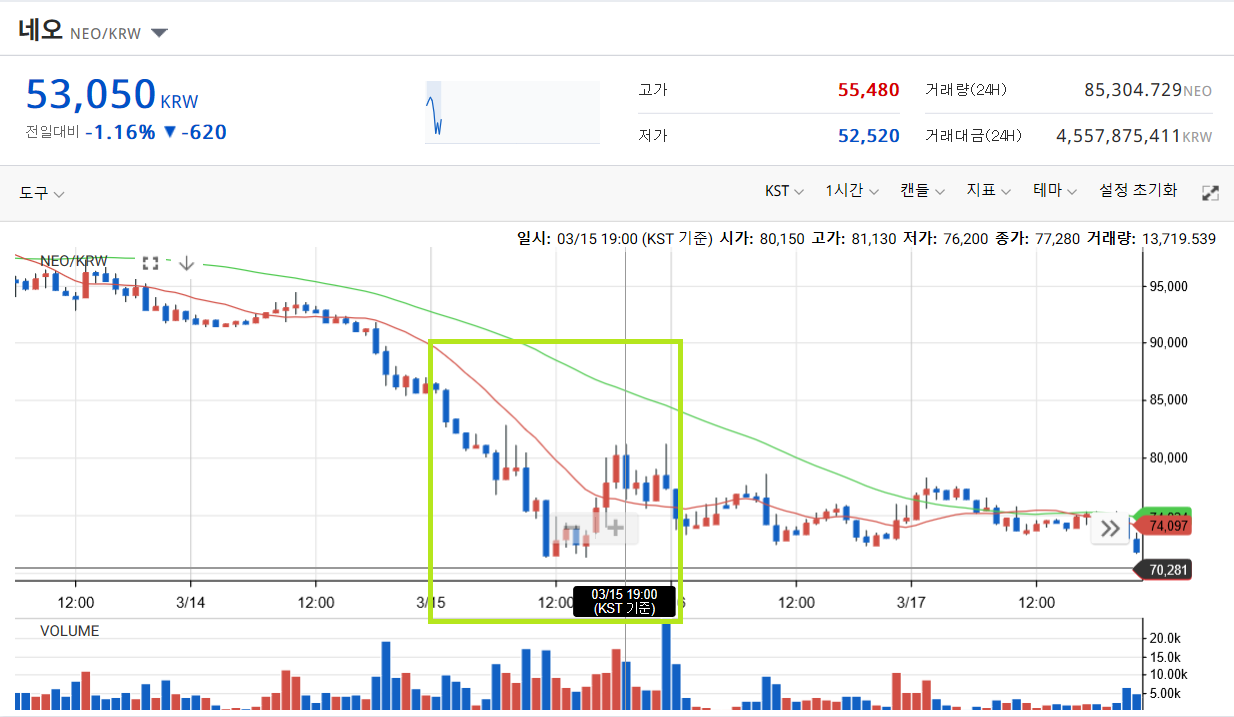Expand the NEO/KRW pair selector at the top
The height and width of the screenshot is (717, 1234).
(x=159, y=31)
